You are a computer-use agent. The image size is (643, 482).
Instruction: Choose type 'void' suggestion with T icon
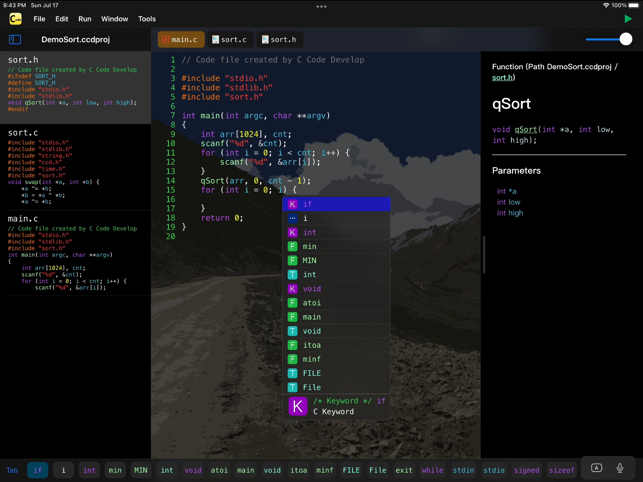336,331
